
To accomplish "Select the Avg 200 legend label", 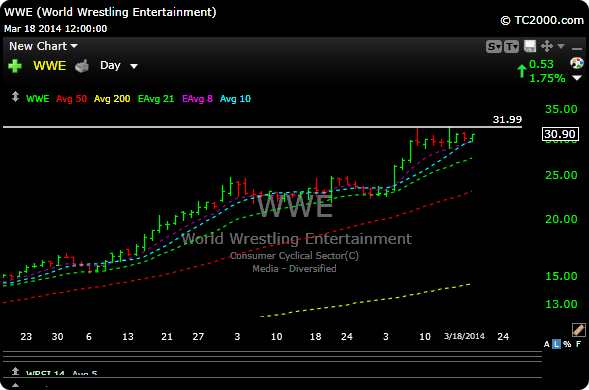I will [x=112, y=99].
